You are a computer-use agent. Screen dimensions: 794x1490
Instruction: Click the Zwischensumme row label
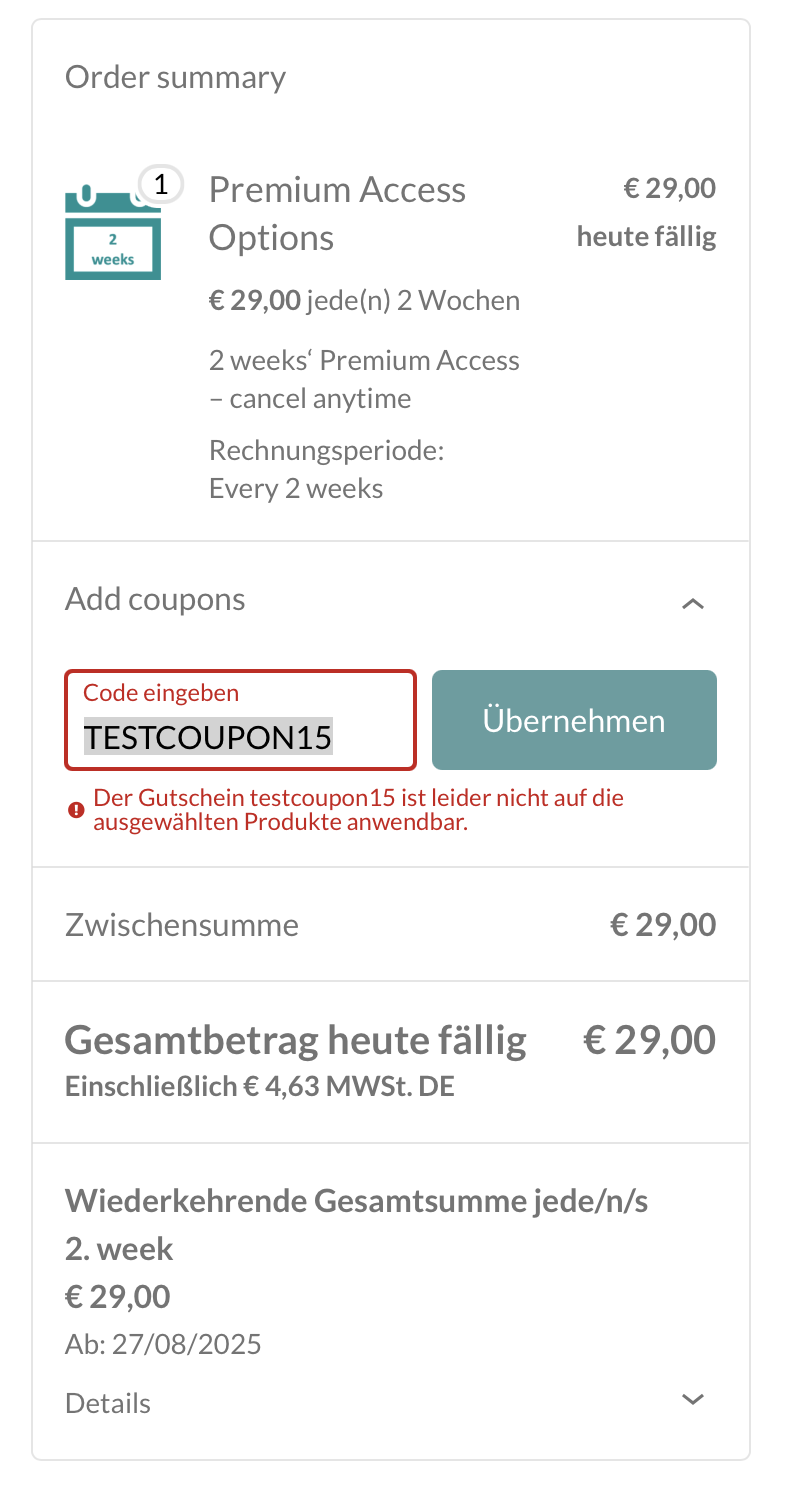pos(182,925)
